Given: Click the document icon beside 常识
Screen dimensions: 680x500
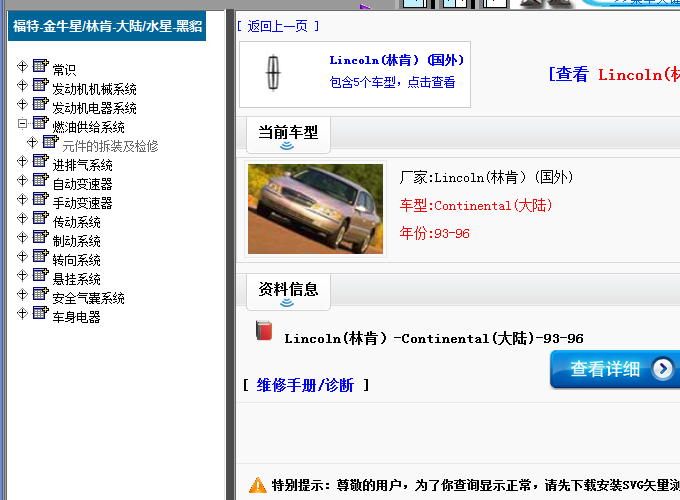Looking at the screenshot, I should pyautogui.click(x=41, y=65).
